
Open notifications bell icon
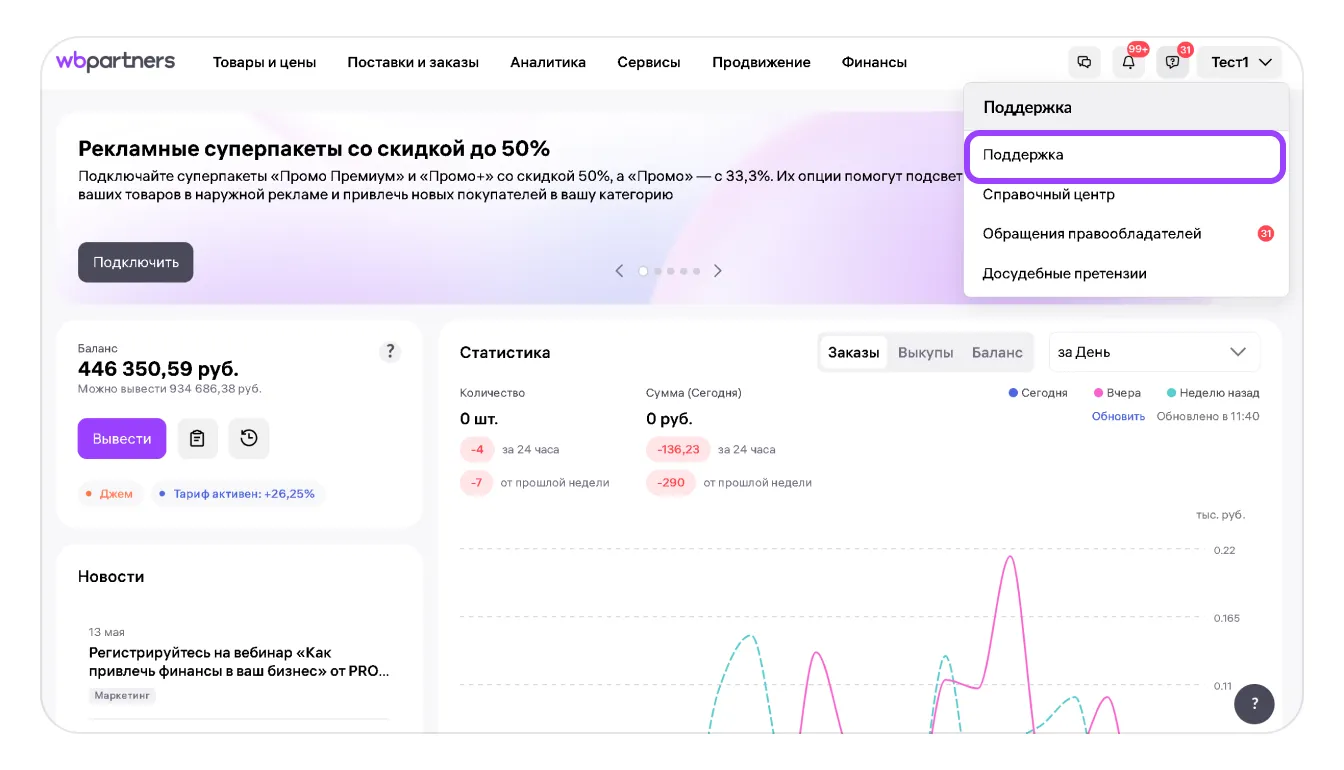(1128, 62)
